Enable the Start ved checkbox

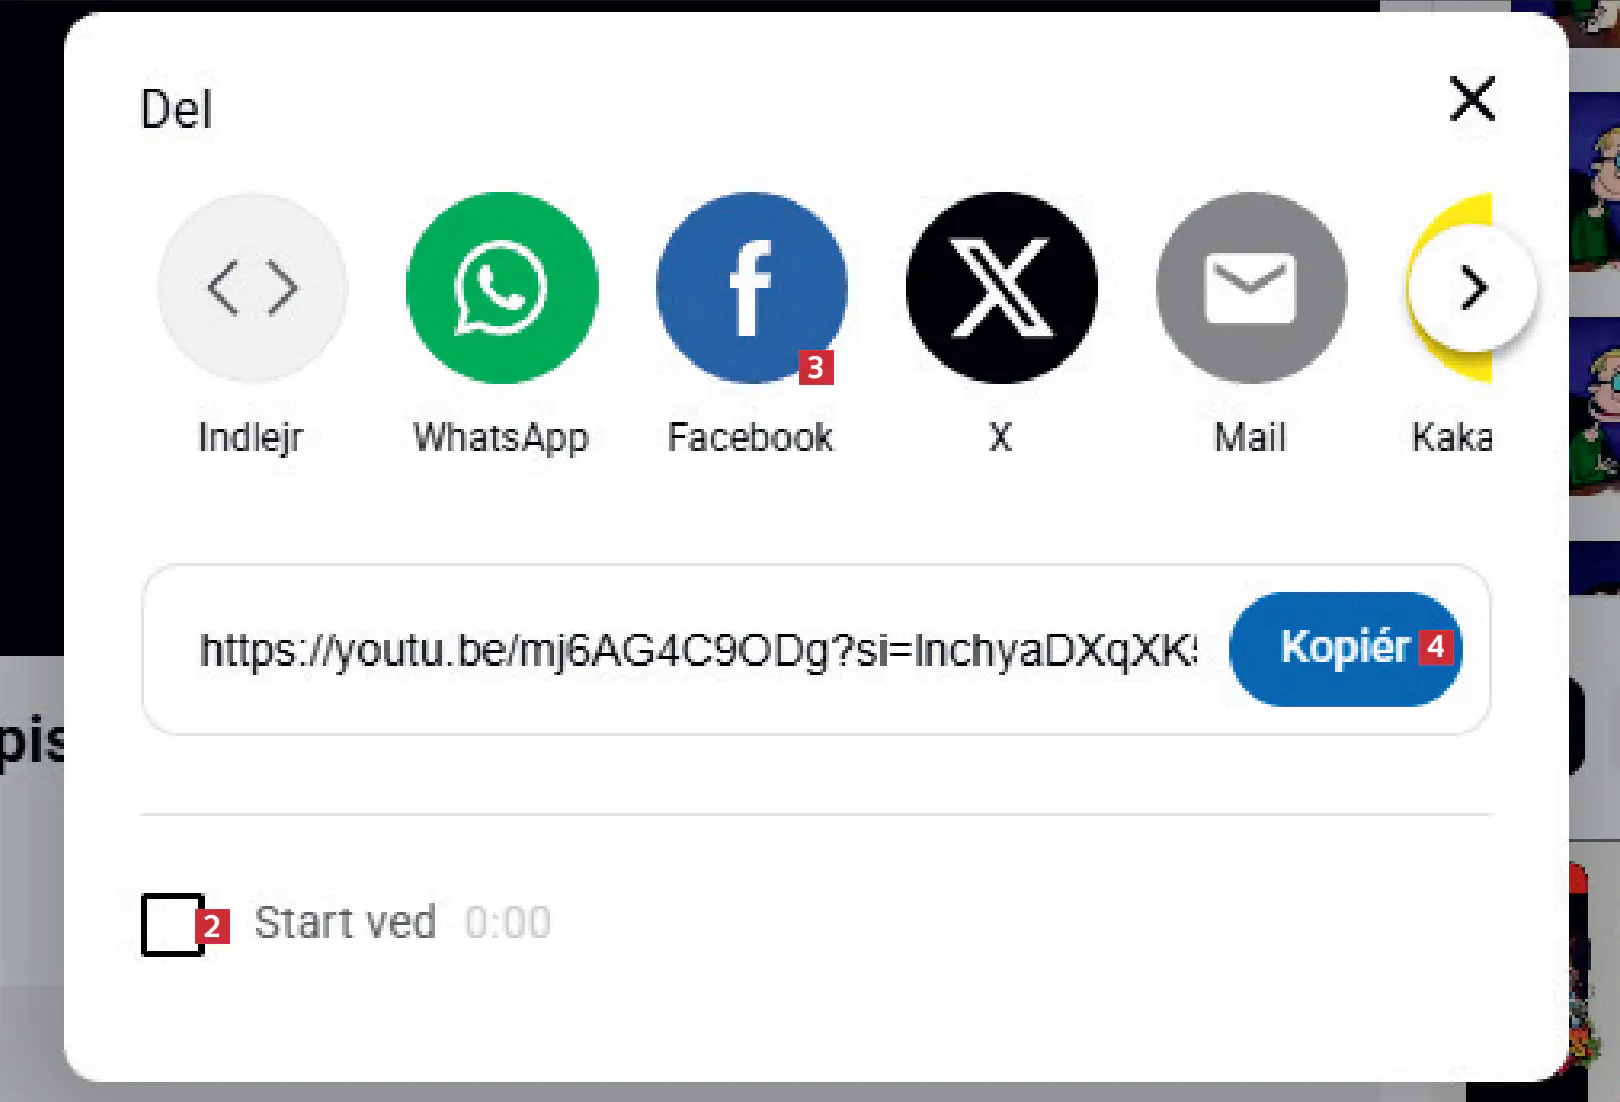tap(173, 924)
